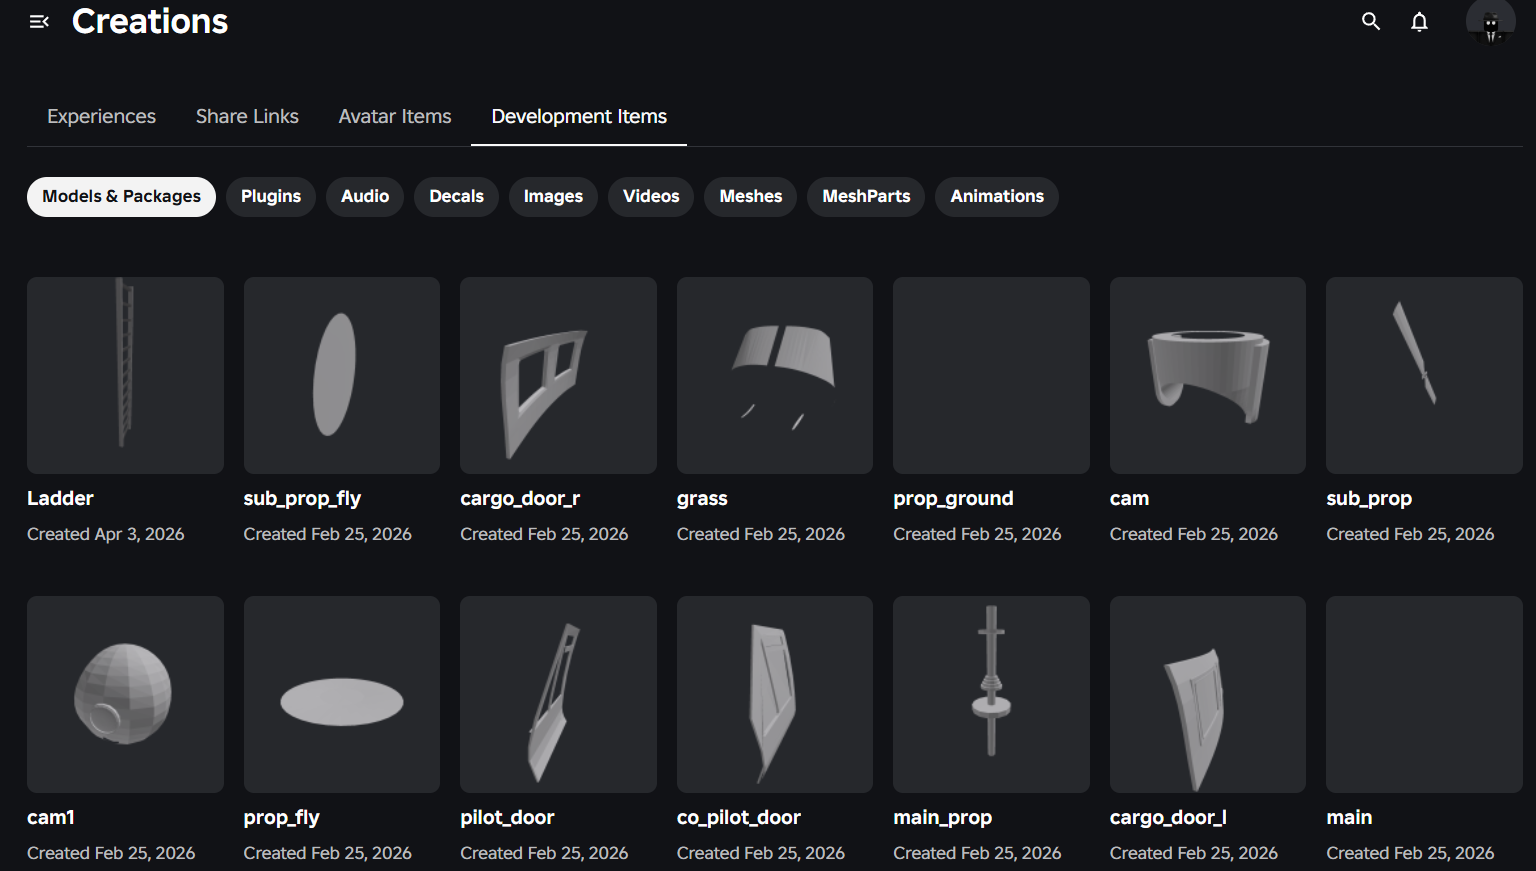Filter by Decals
This screenshot has height=871, width=1536.
tap(456, 197)
